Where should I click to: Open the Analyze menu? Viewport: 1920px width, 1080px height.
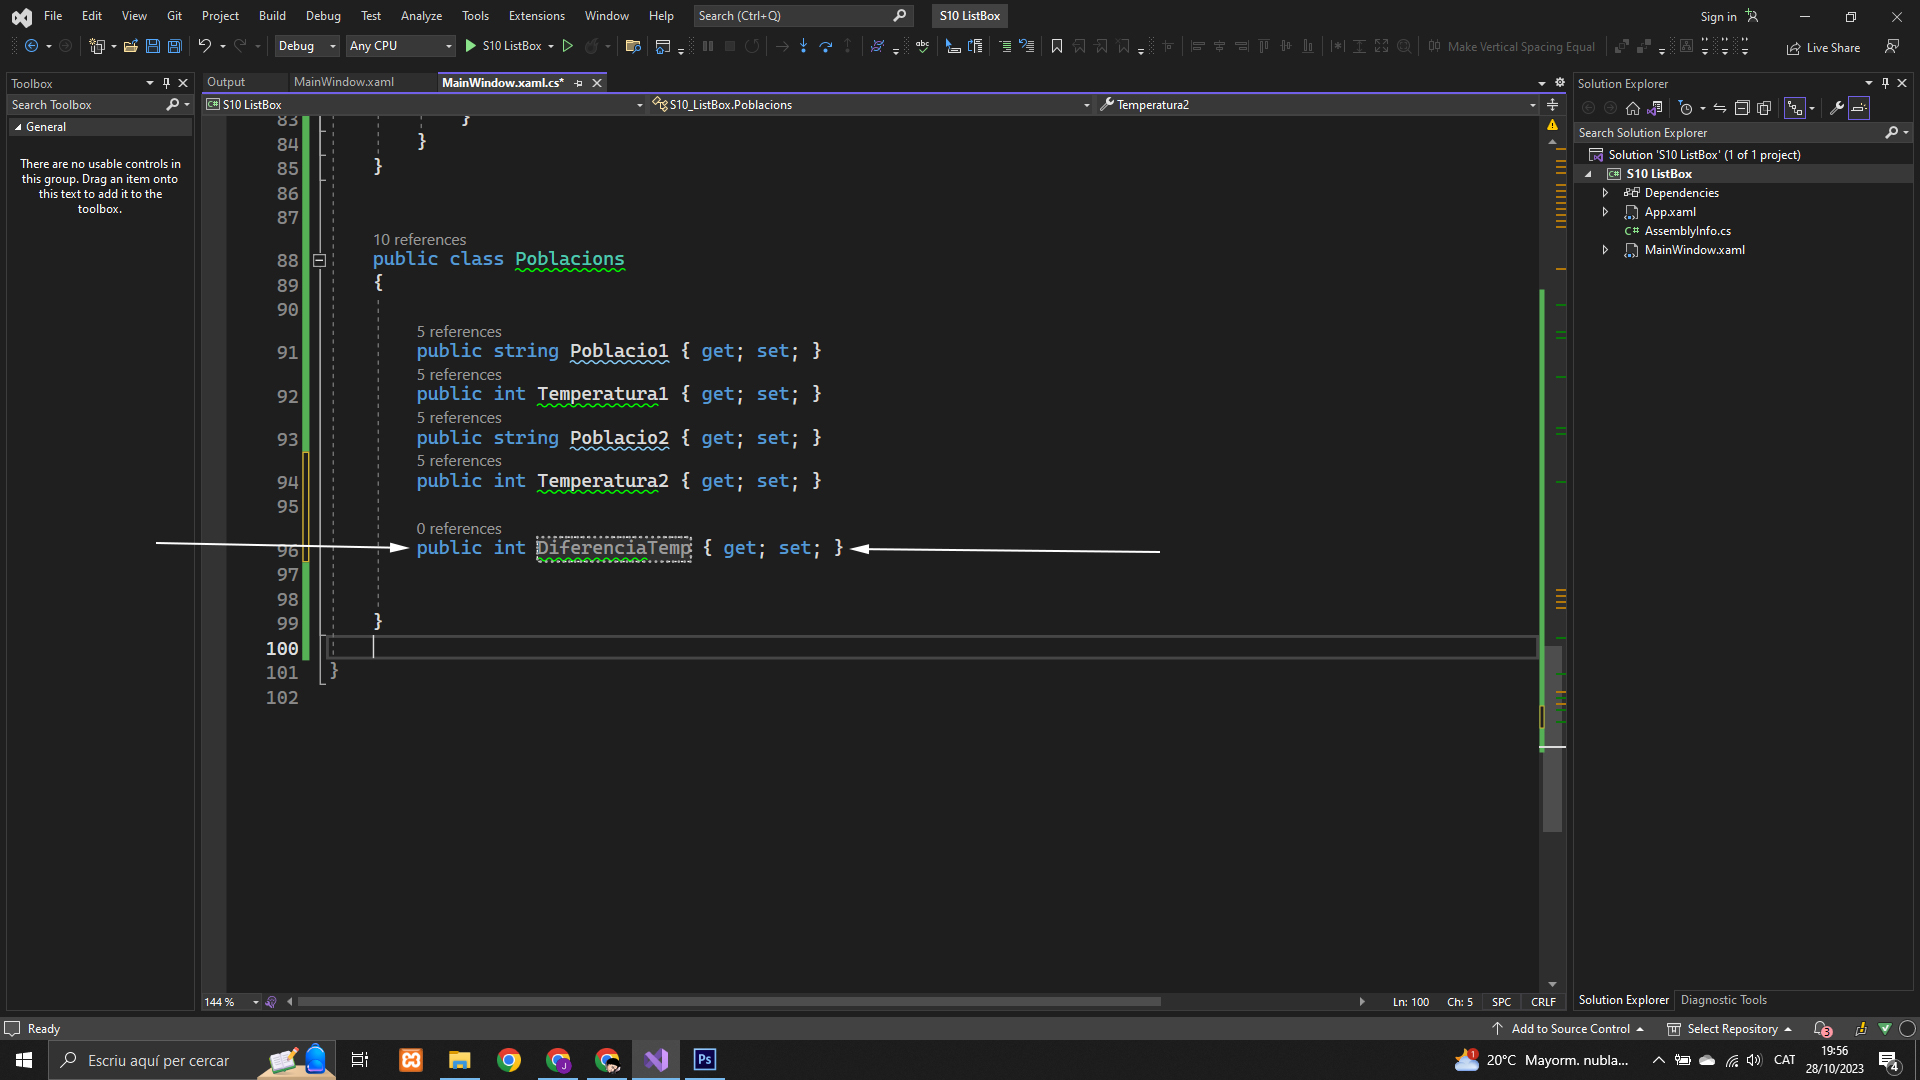(421, 16)
